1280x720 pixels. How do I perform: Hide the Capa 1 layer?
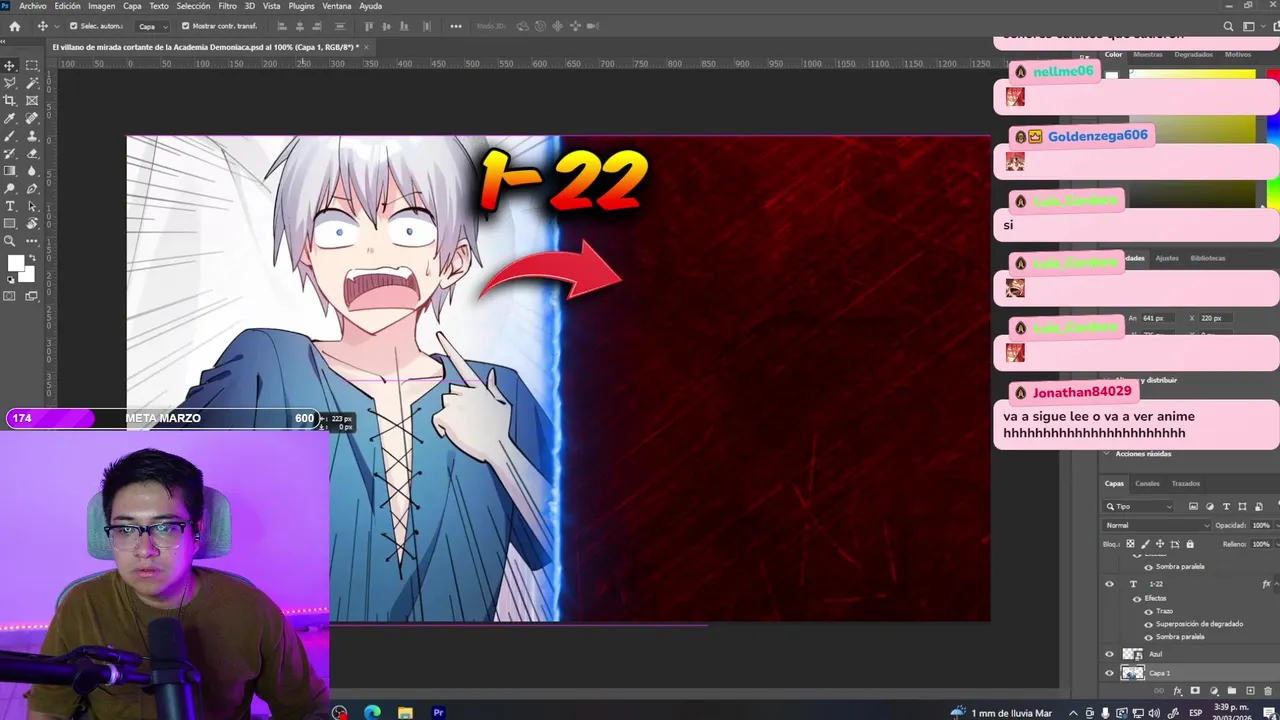1109,673
